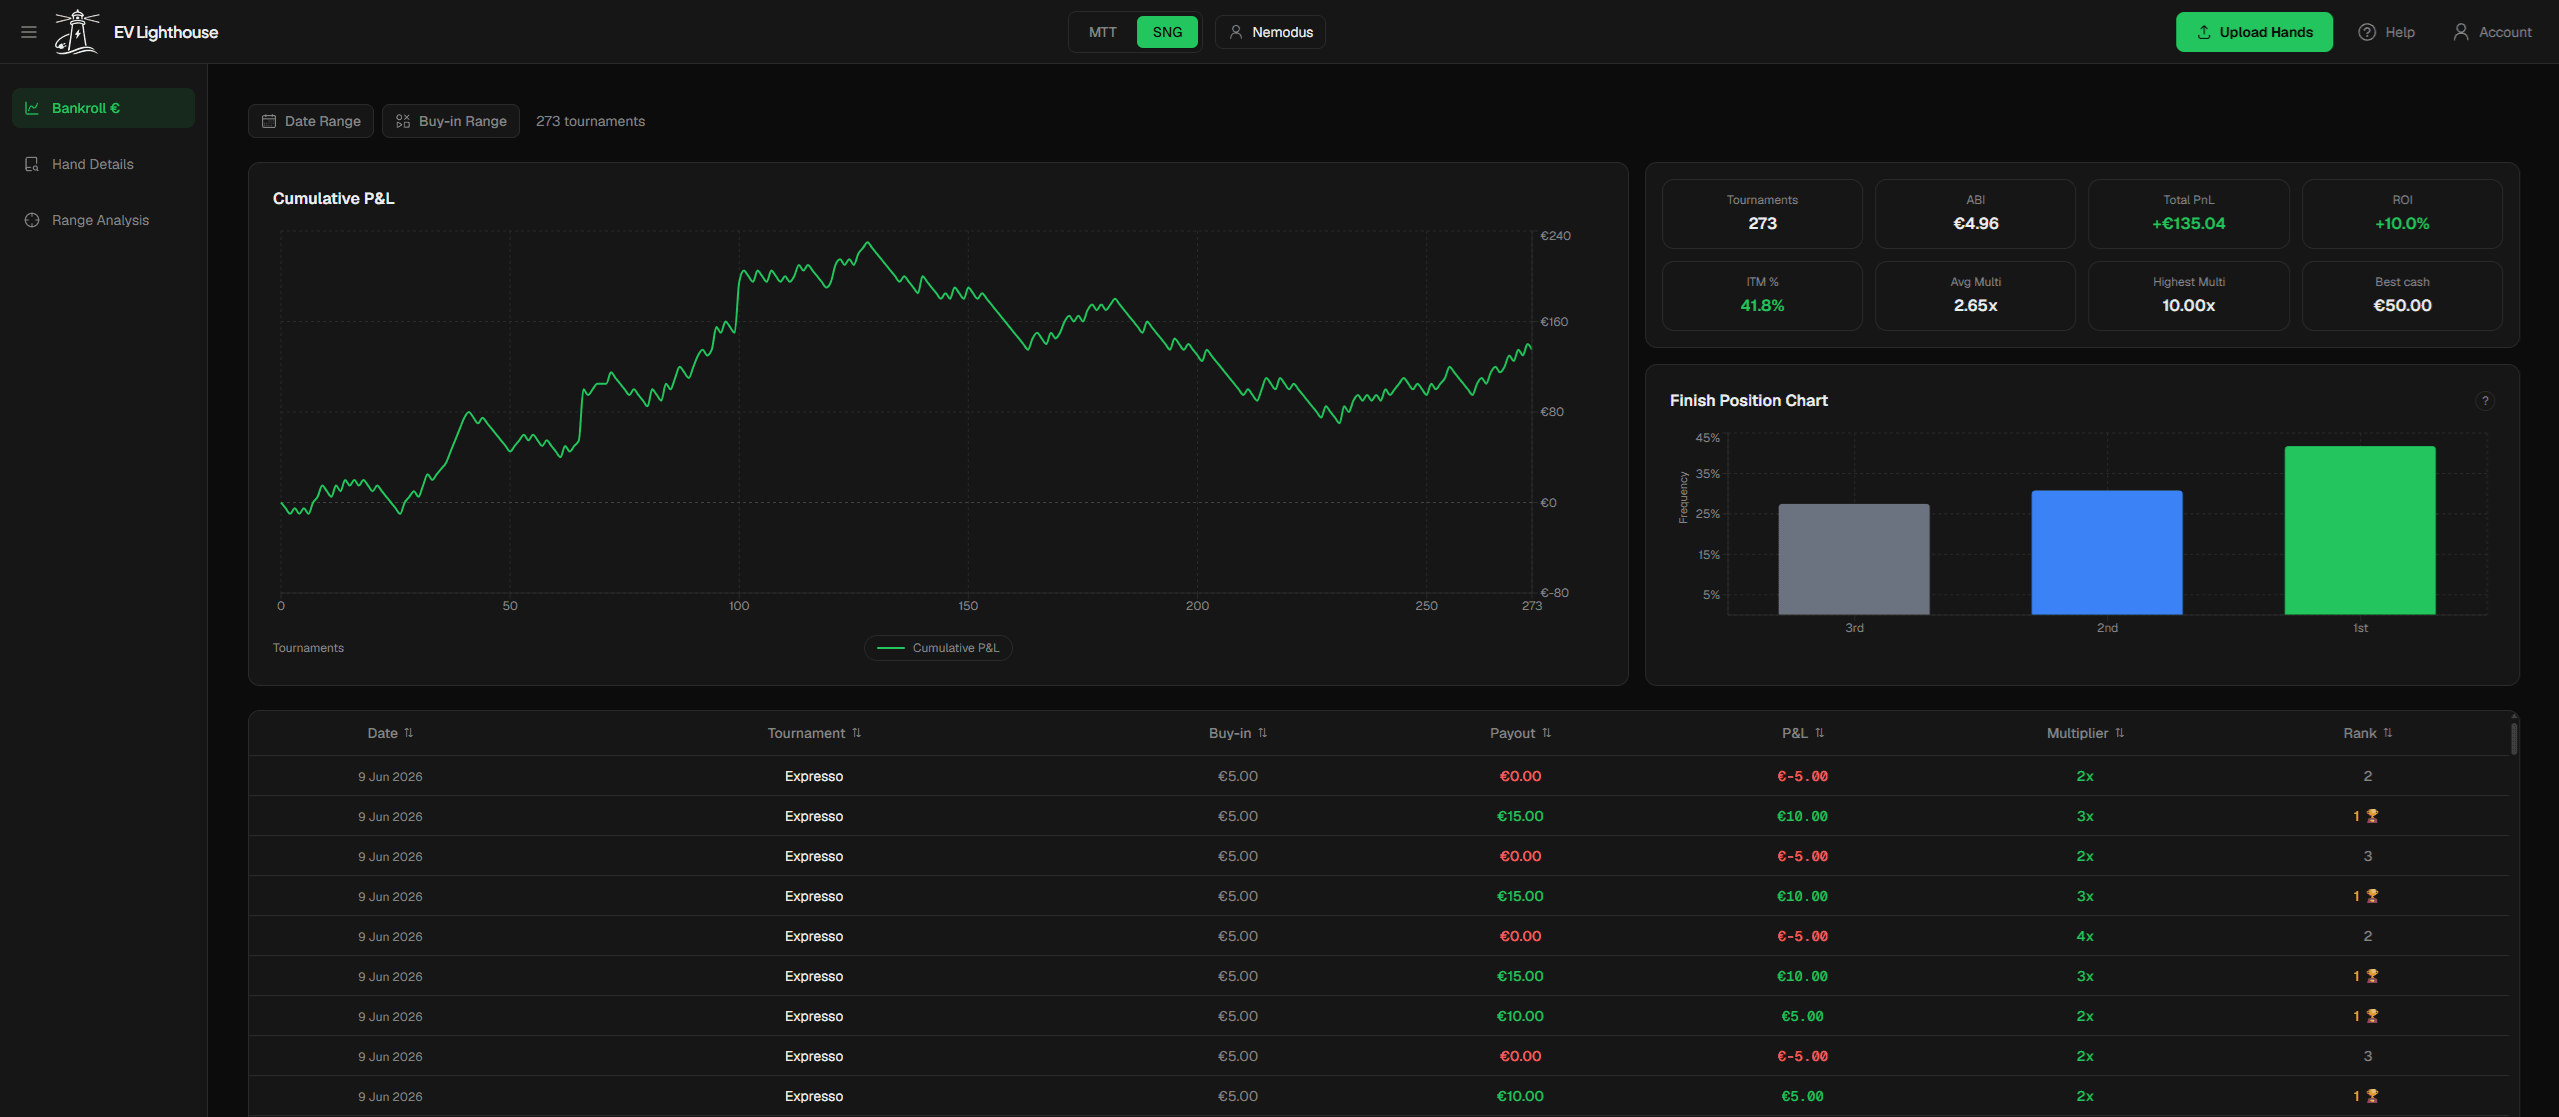Click the Range Analysis sidebar icon
The height and width of the screenshot is (1117, 2559).
click(x=32, y=220)
